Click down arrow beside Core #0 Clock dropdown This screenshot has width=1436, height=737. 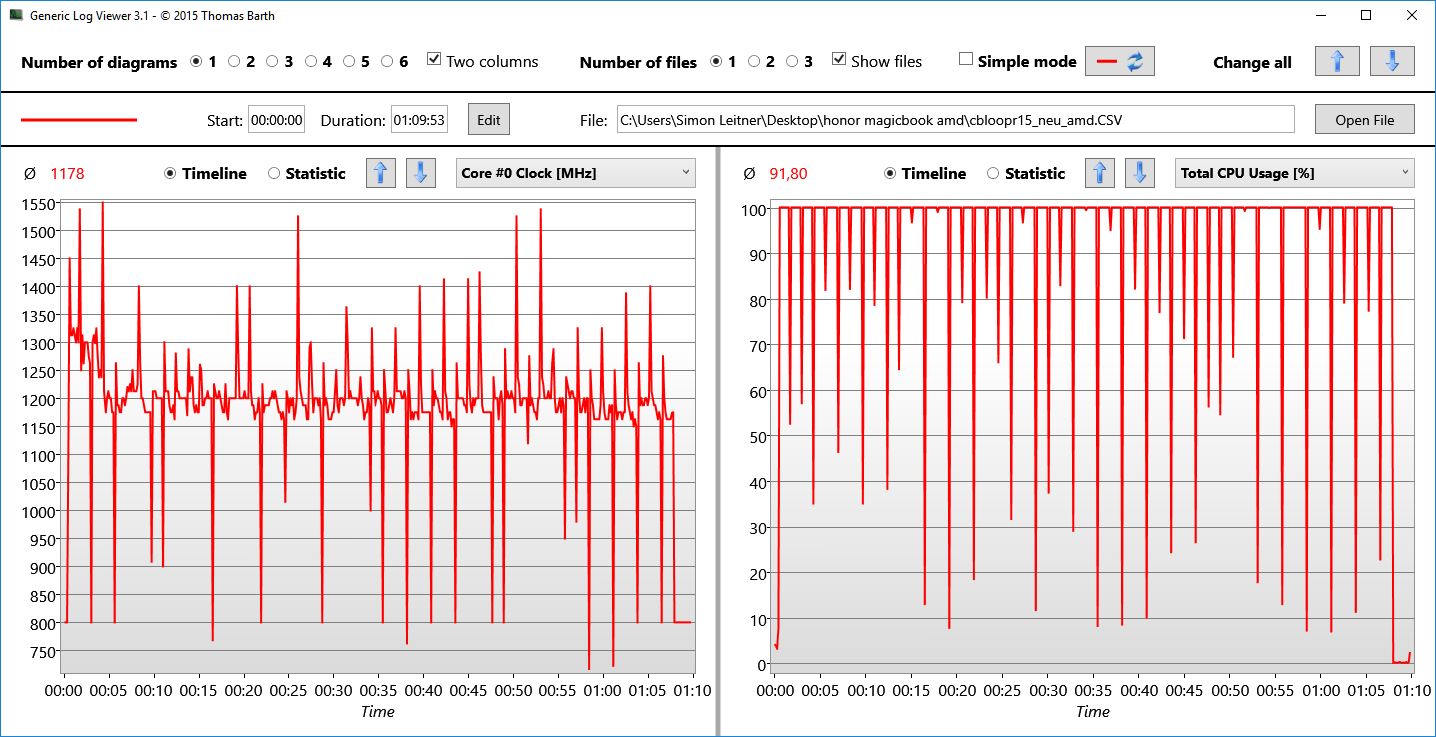[x=420, y=173]
